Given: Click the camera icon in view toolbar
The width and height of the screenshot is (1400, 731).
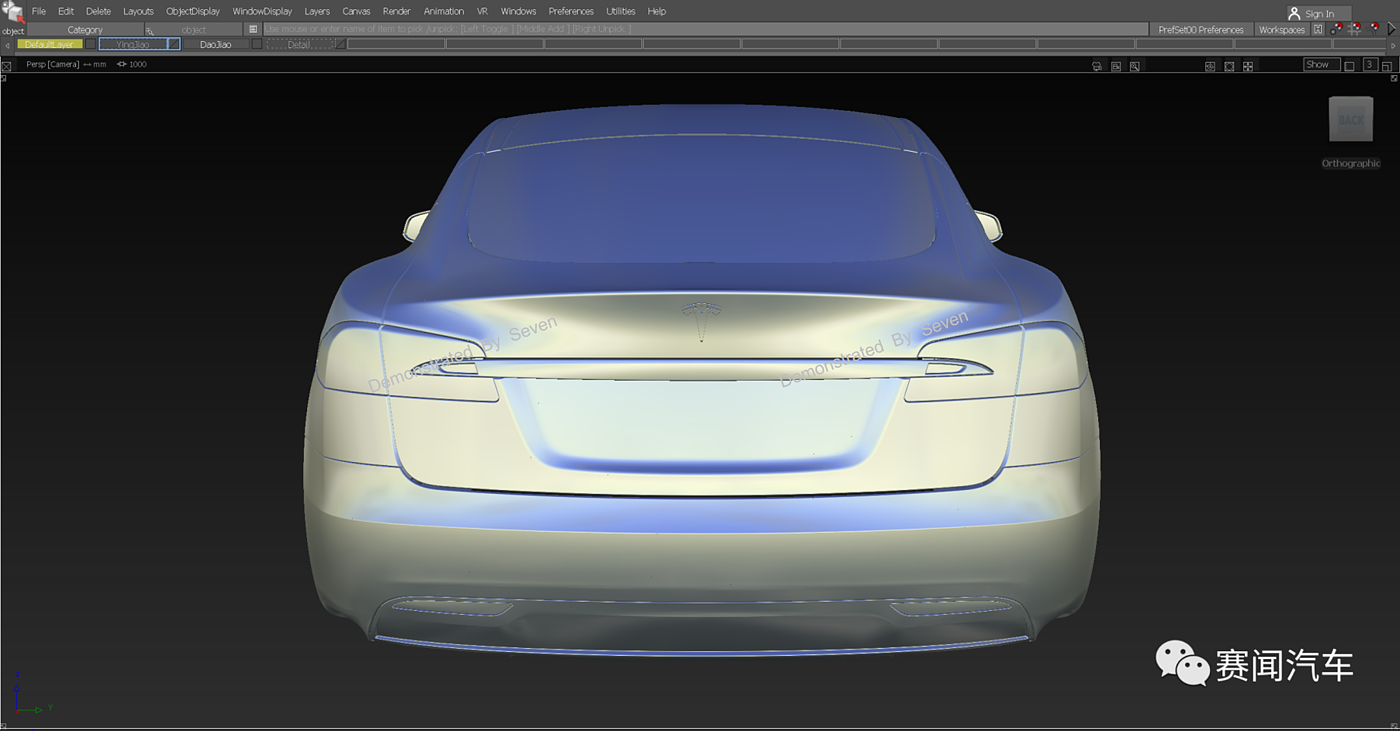Looking at the screenshot, I should pos(1097,66).
